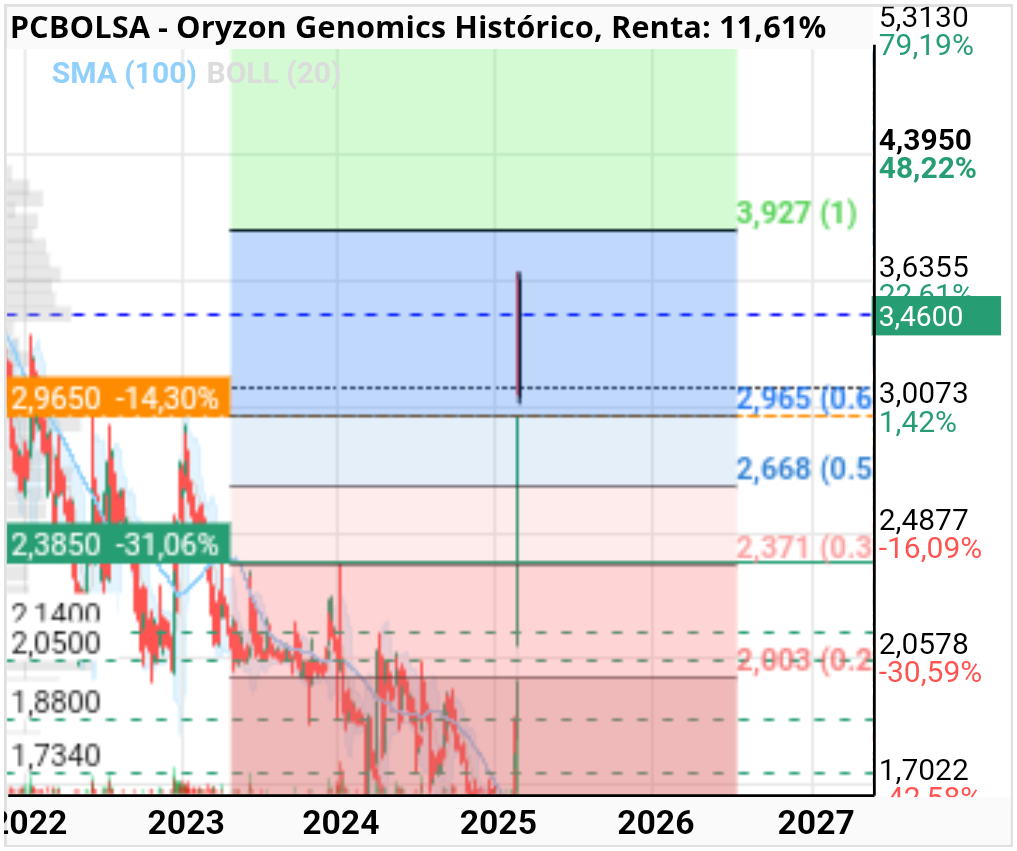Image resolution: width=1017 pixels, height=851 pixels.
Task: Click the orange 2,9650 -14,30% level tag
Action: point(119,398)
